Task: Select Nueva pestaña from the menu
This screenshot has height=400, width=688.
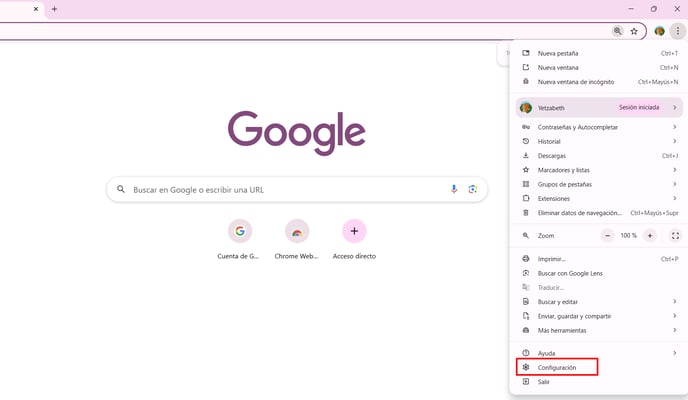Action: tap(599, 53)
